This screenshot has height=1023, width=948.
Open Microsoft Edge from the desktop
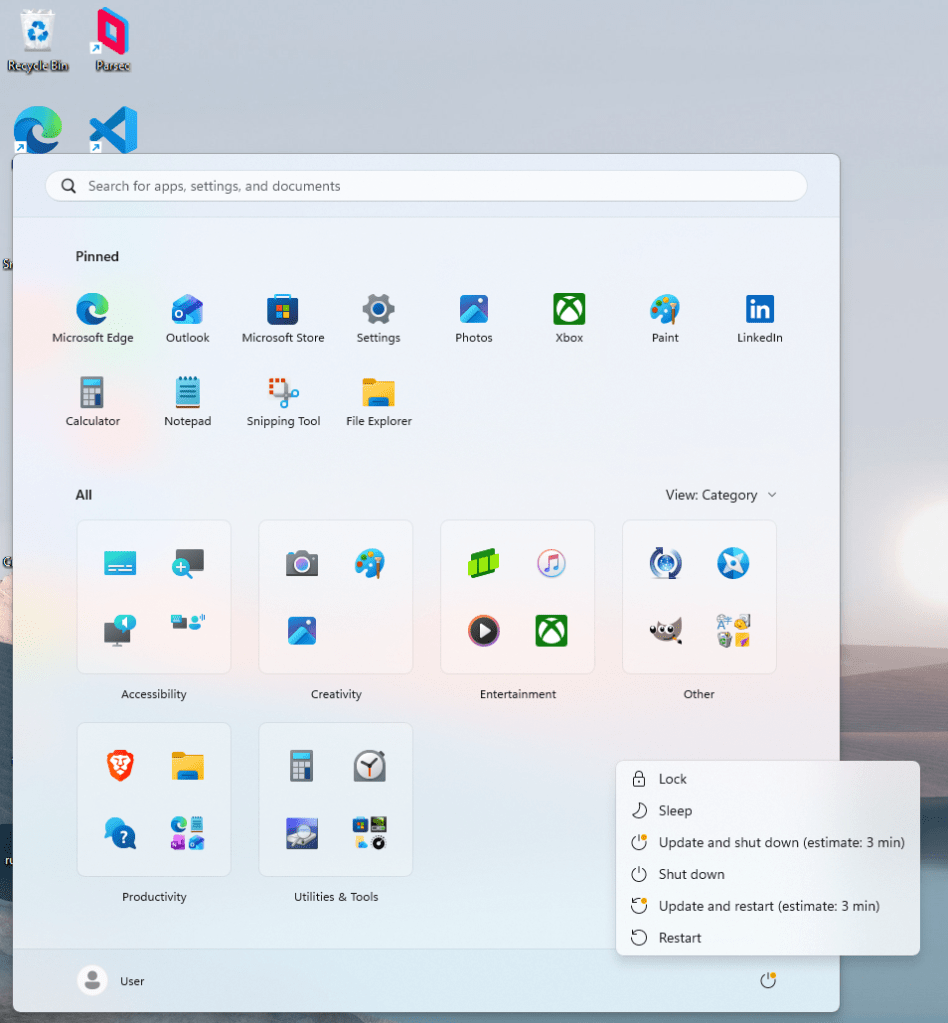click(37, 130)
